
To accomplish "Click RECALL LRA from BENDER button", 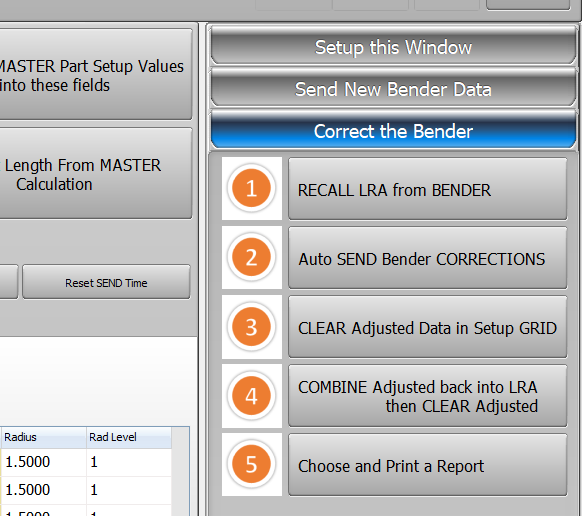I will [x=428, y=189].
